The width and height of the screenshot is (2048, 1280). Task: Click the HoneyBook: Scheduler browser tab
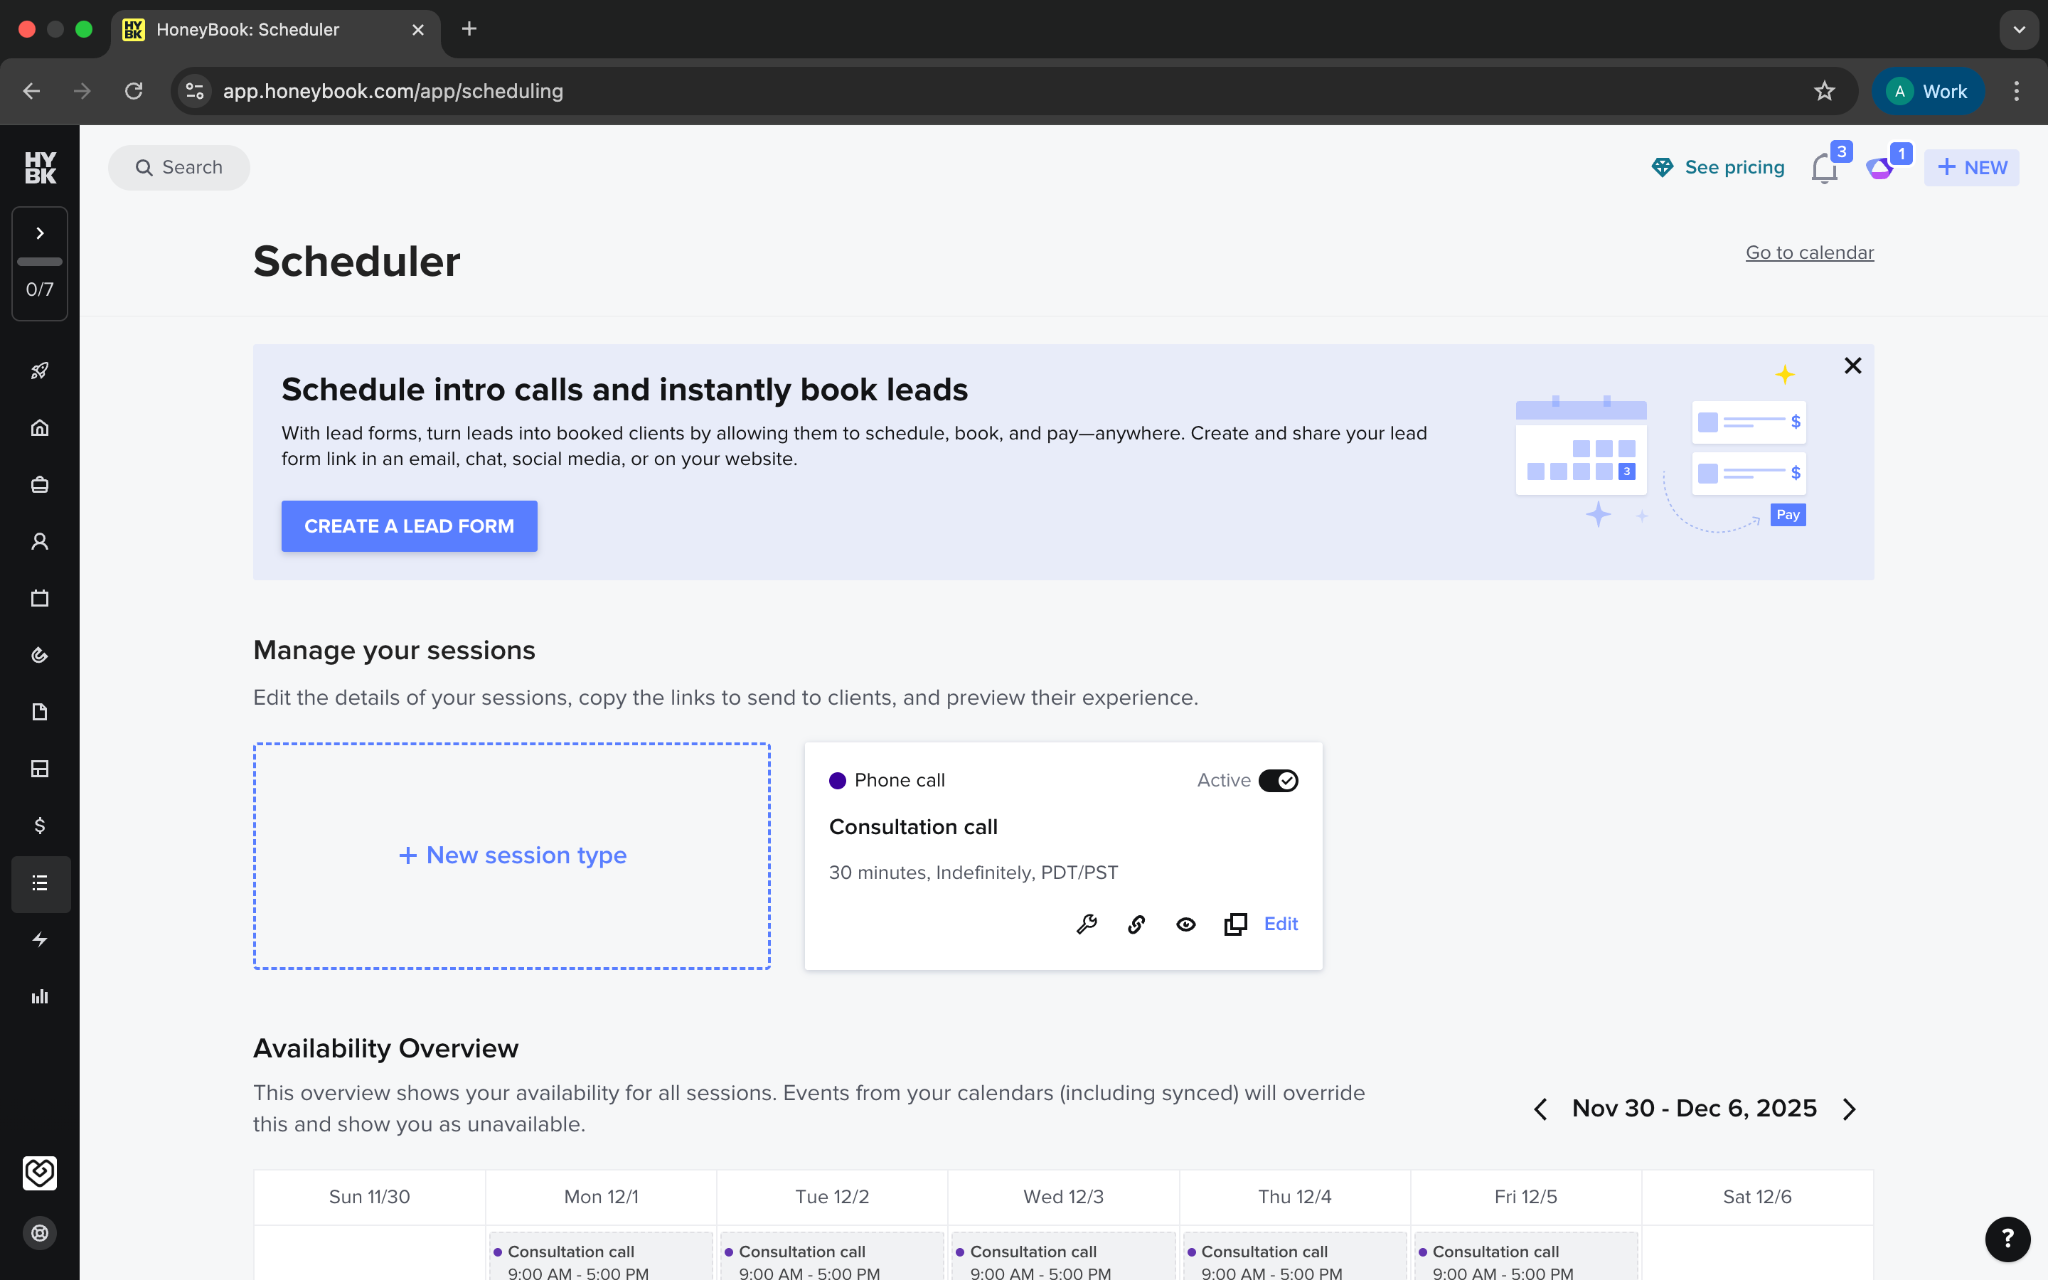click(248, 29)
